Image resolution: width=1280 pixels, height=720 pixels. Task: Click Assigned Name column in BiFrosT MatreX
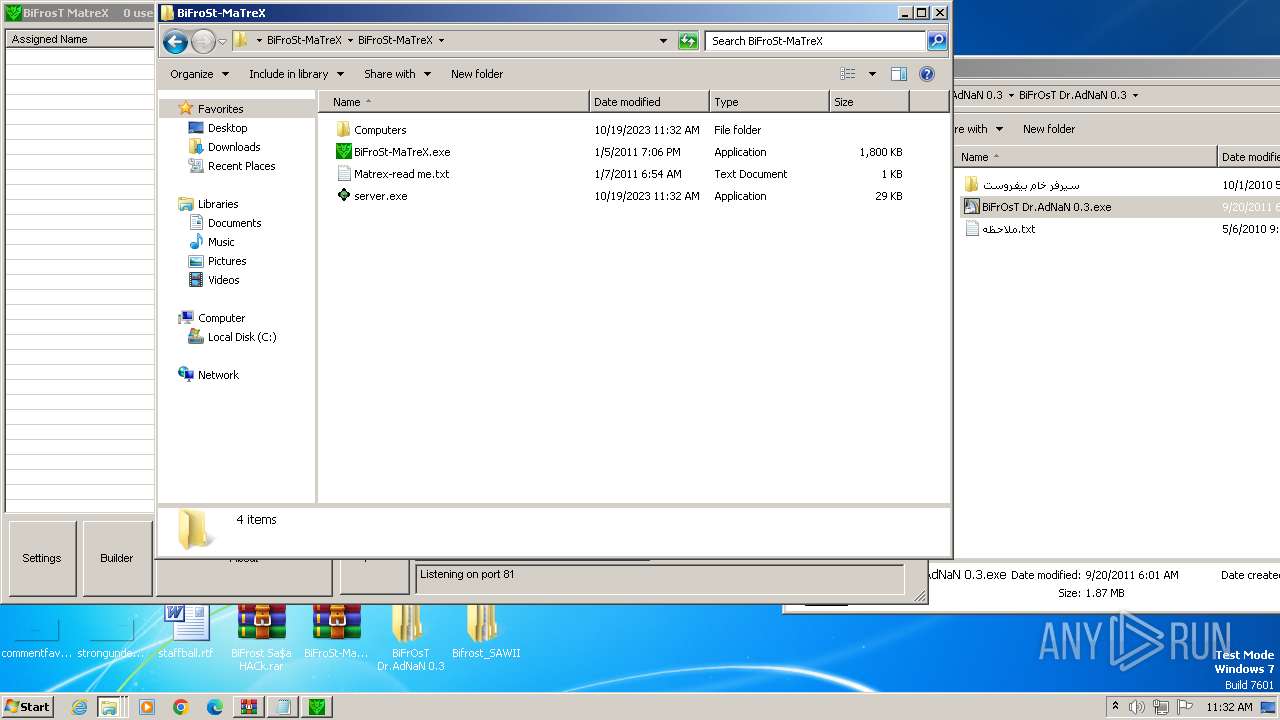[x=80, y=39]
